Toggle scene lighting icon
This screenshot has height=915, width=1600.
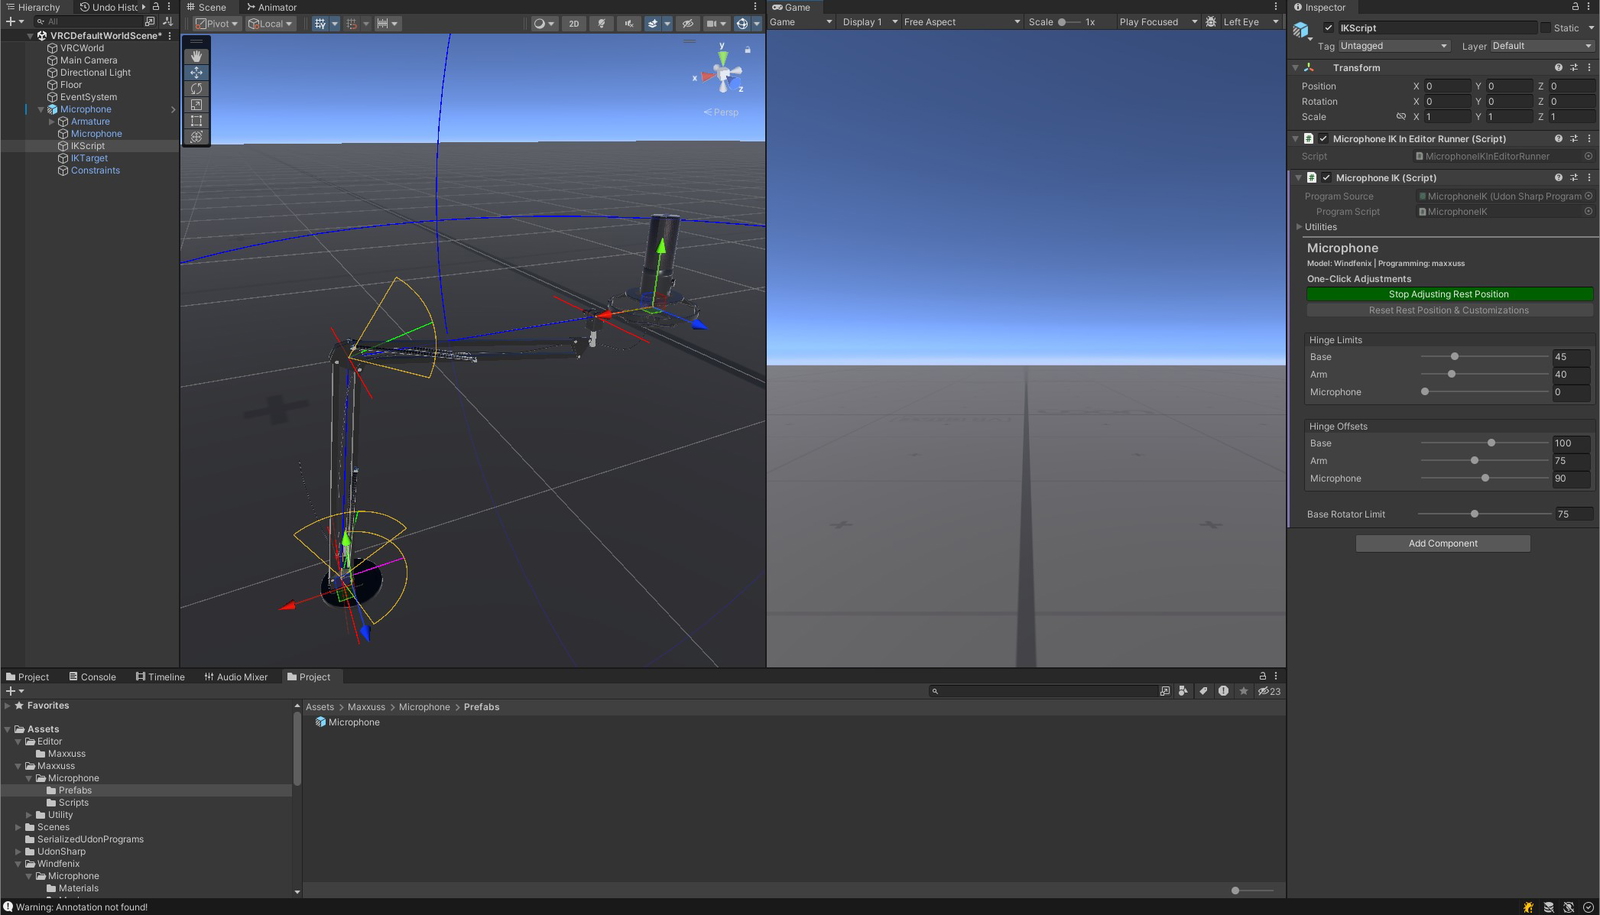tap(601, 23)
